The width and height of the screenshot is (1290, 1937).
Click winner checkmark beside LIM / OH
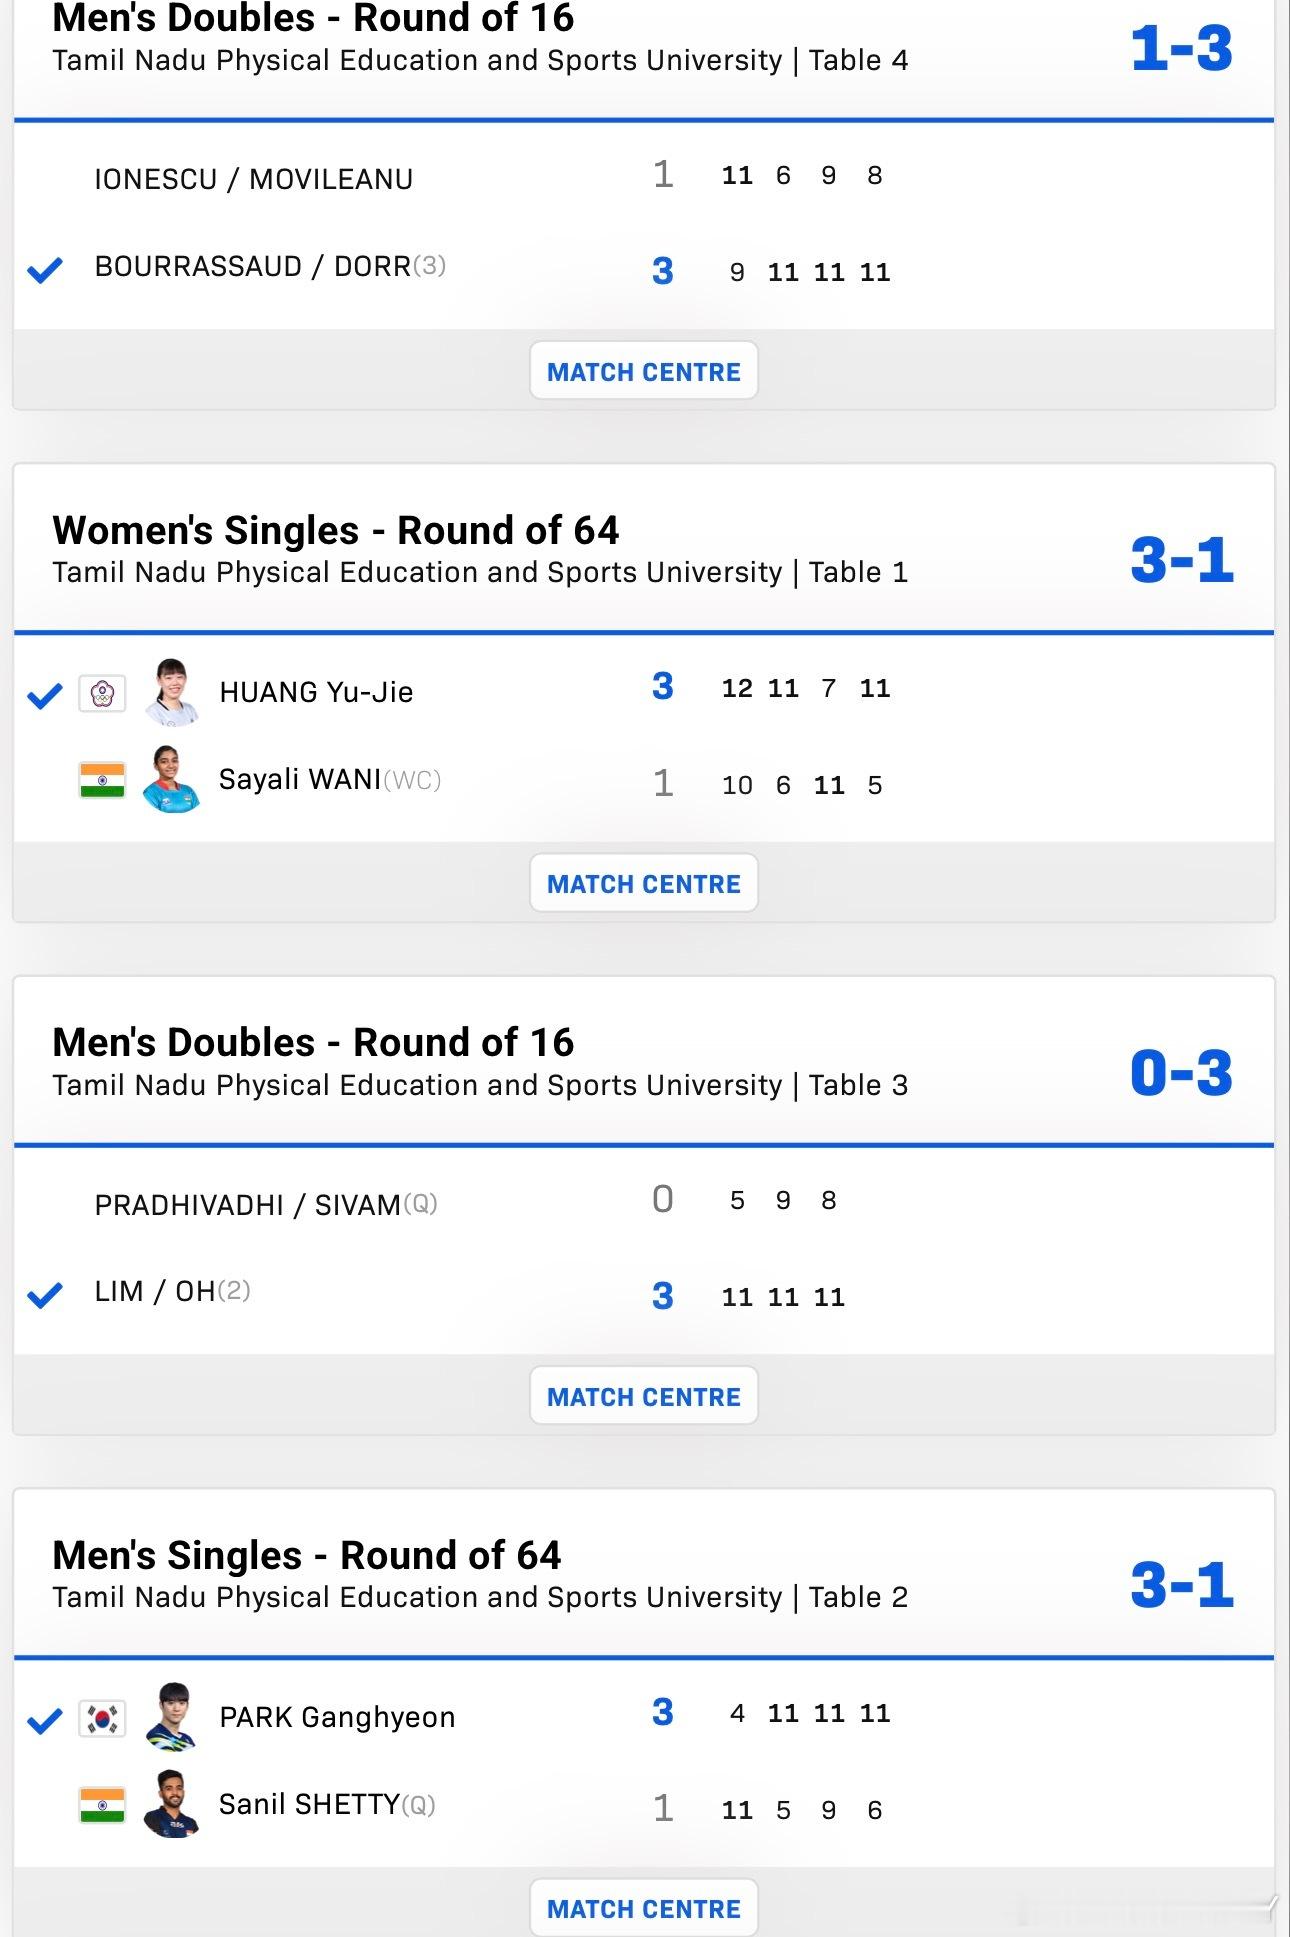[x=45, y=1295]
